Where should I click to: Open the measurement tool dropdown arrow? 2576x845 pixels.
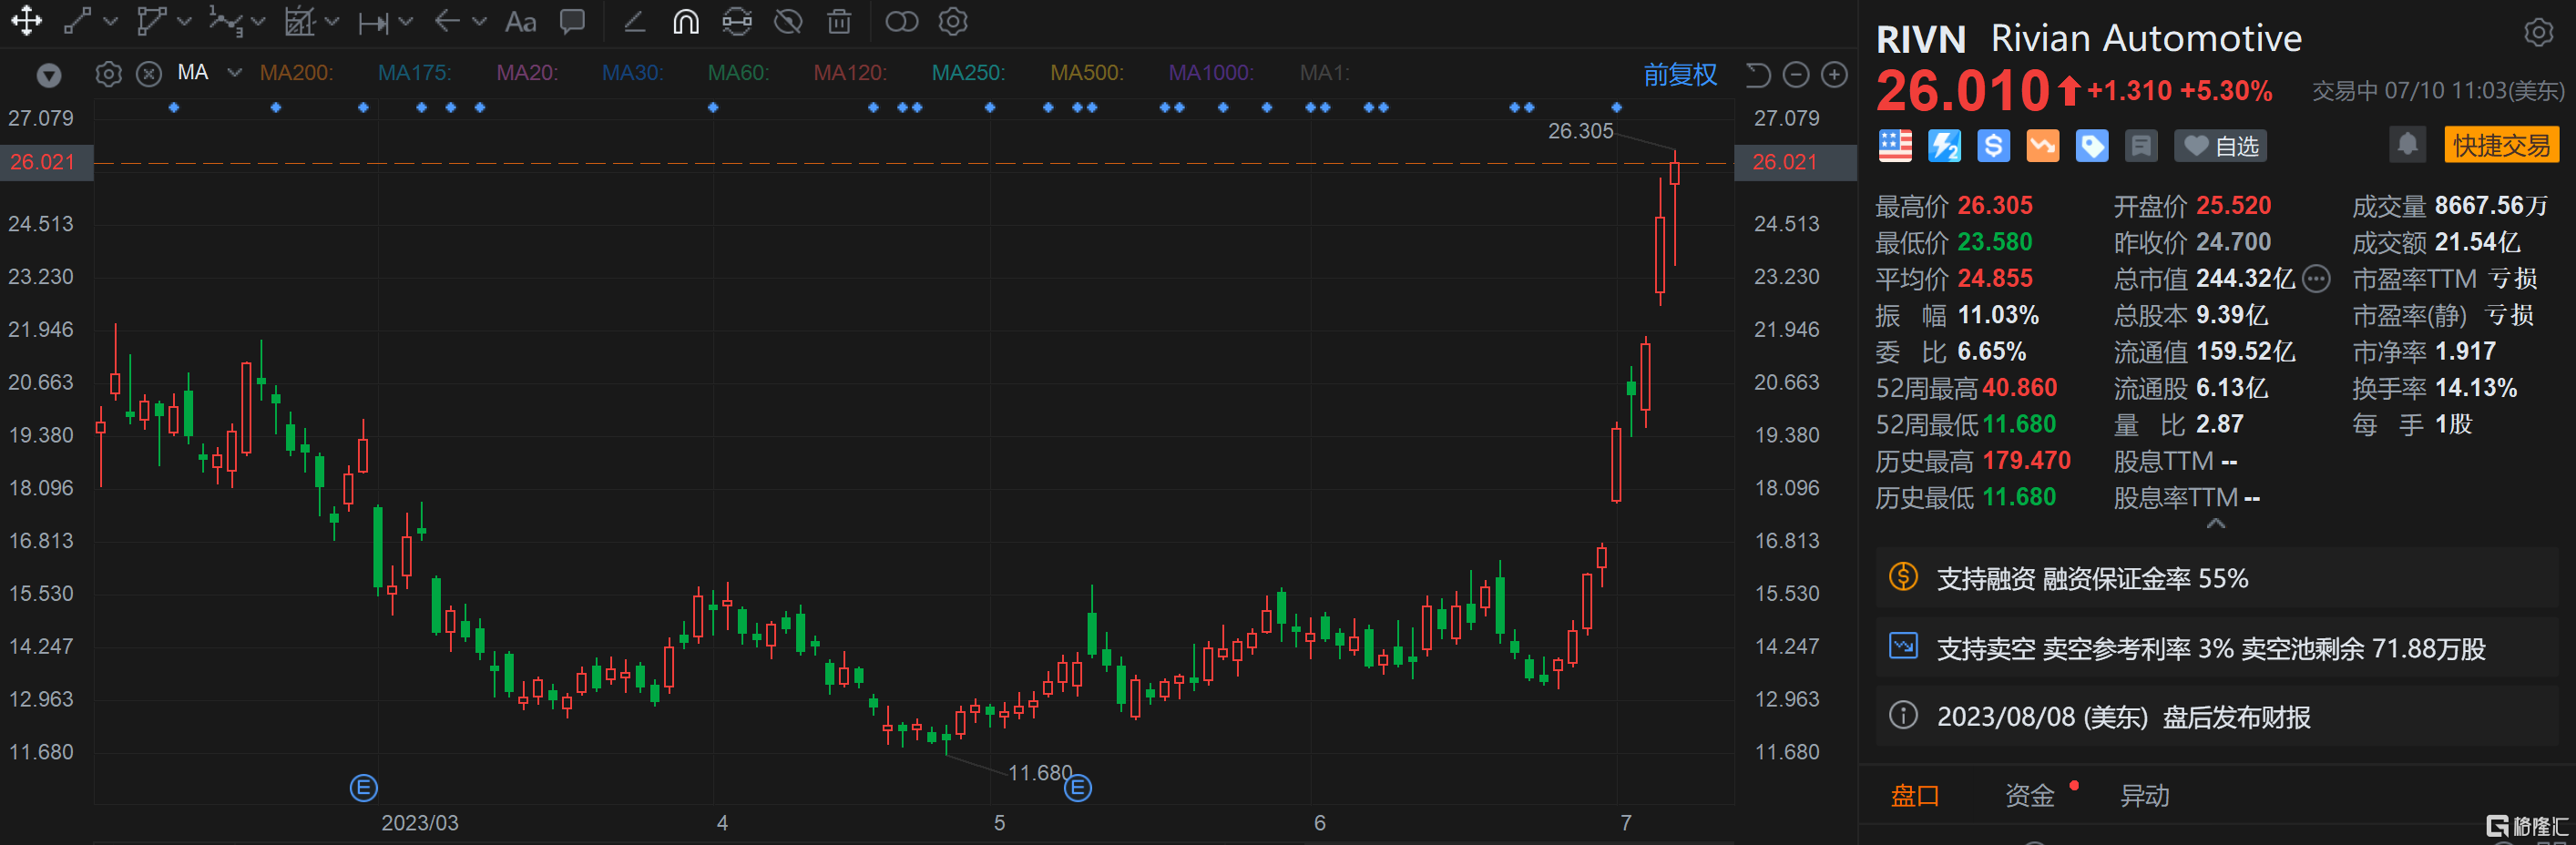click(x=405, y=22)
